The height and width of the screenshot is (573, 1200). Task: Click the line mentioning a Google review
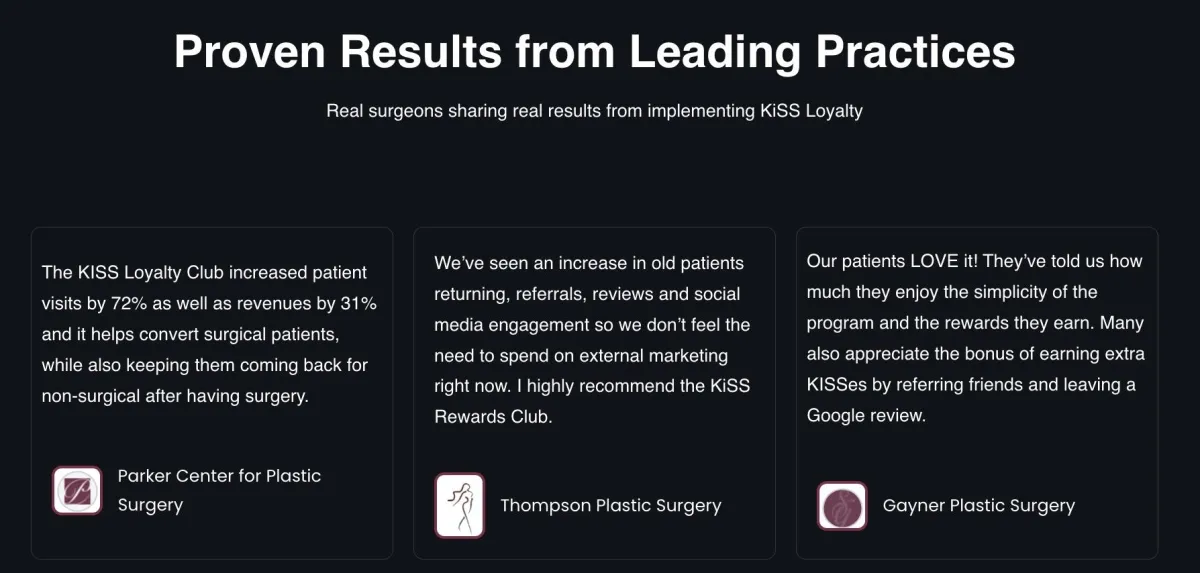tap(867, 416)
